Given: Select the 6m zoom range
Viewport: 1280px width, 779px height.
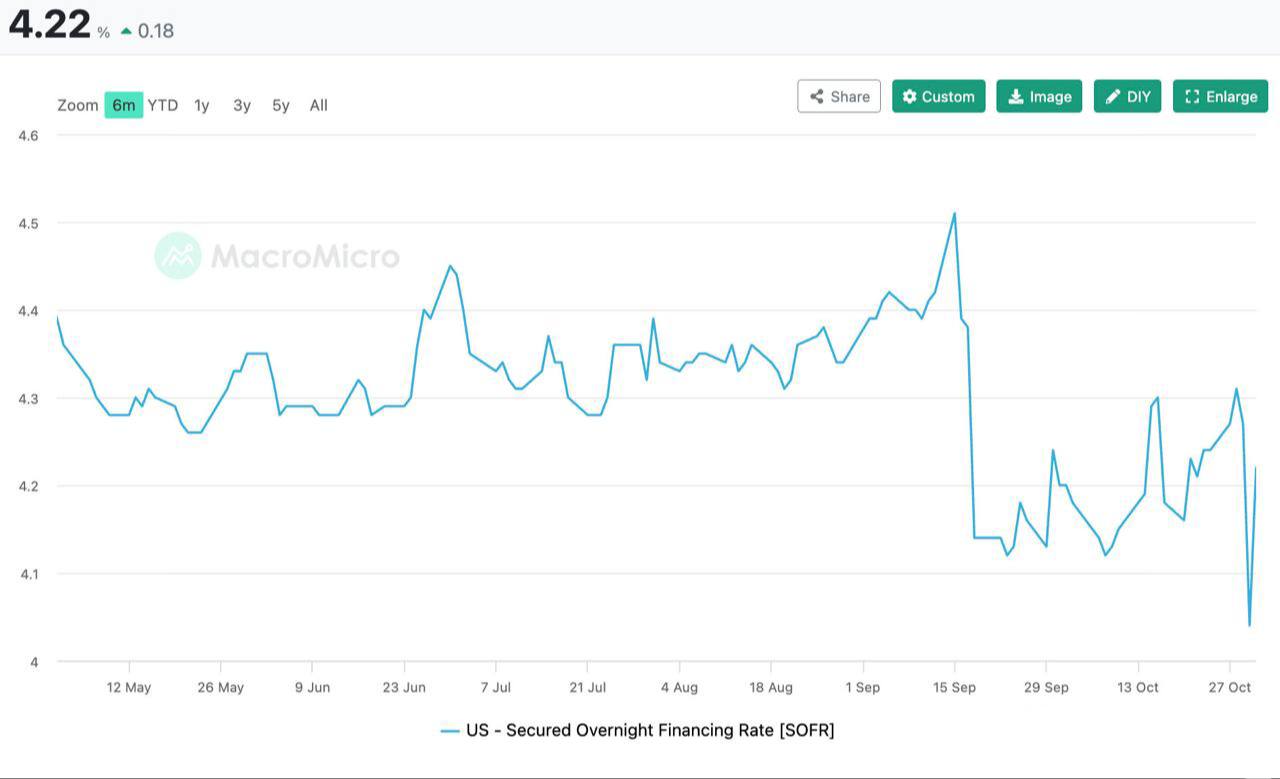Looking at the screenshot, I should point(123,105).
